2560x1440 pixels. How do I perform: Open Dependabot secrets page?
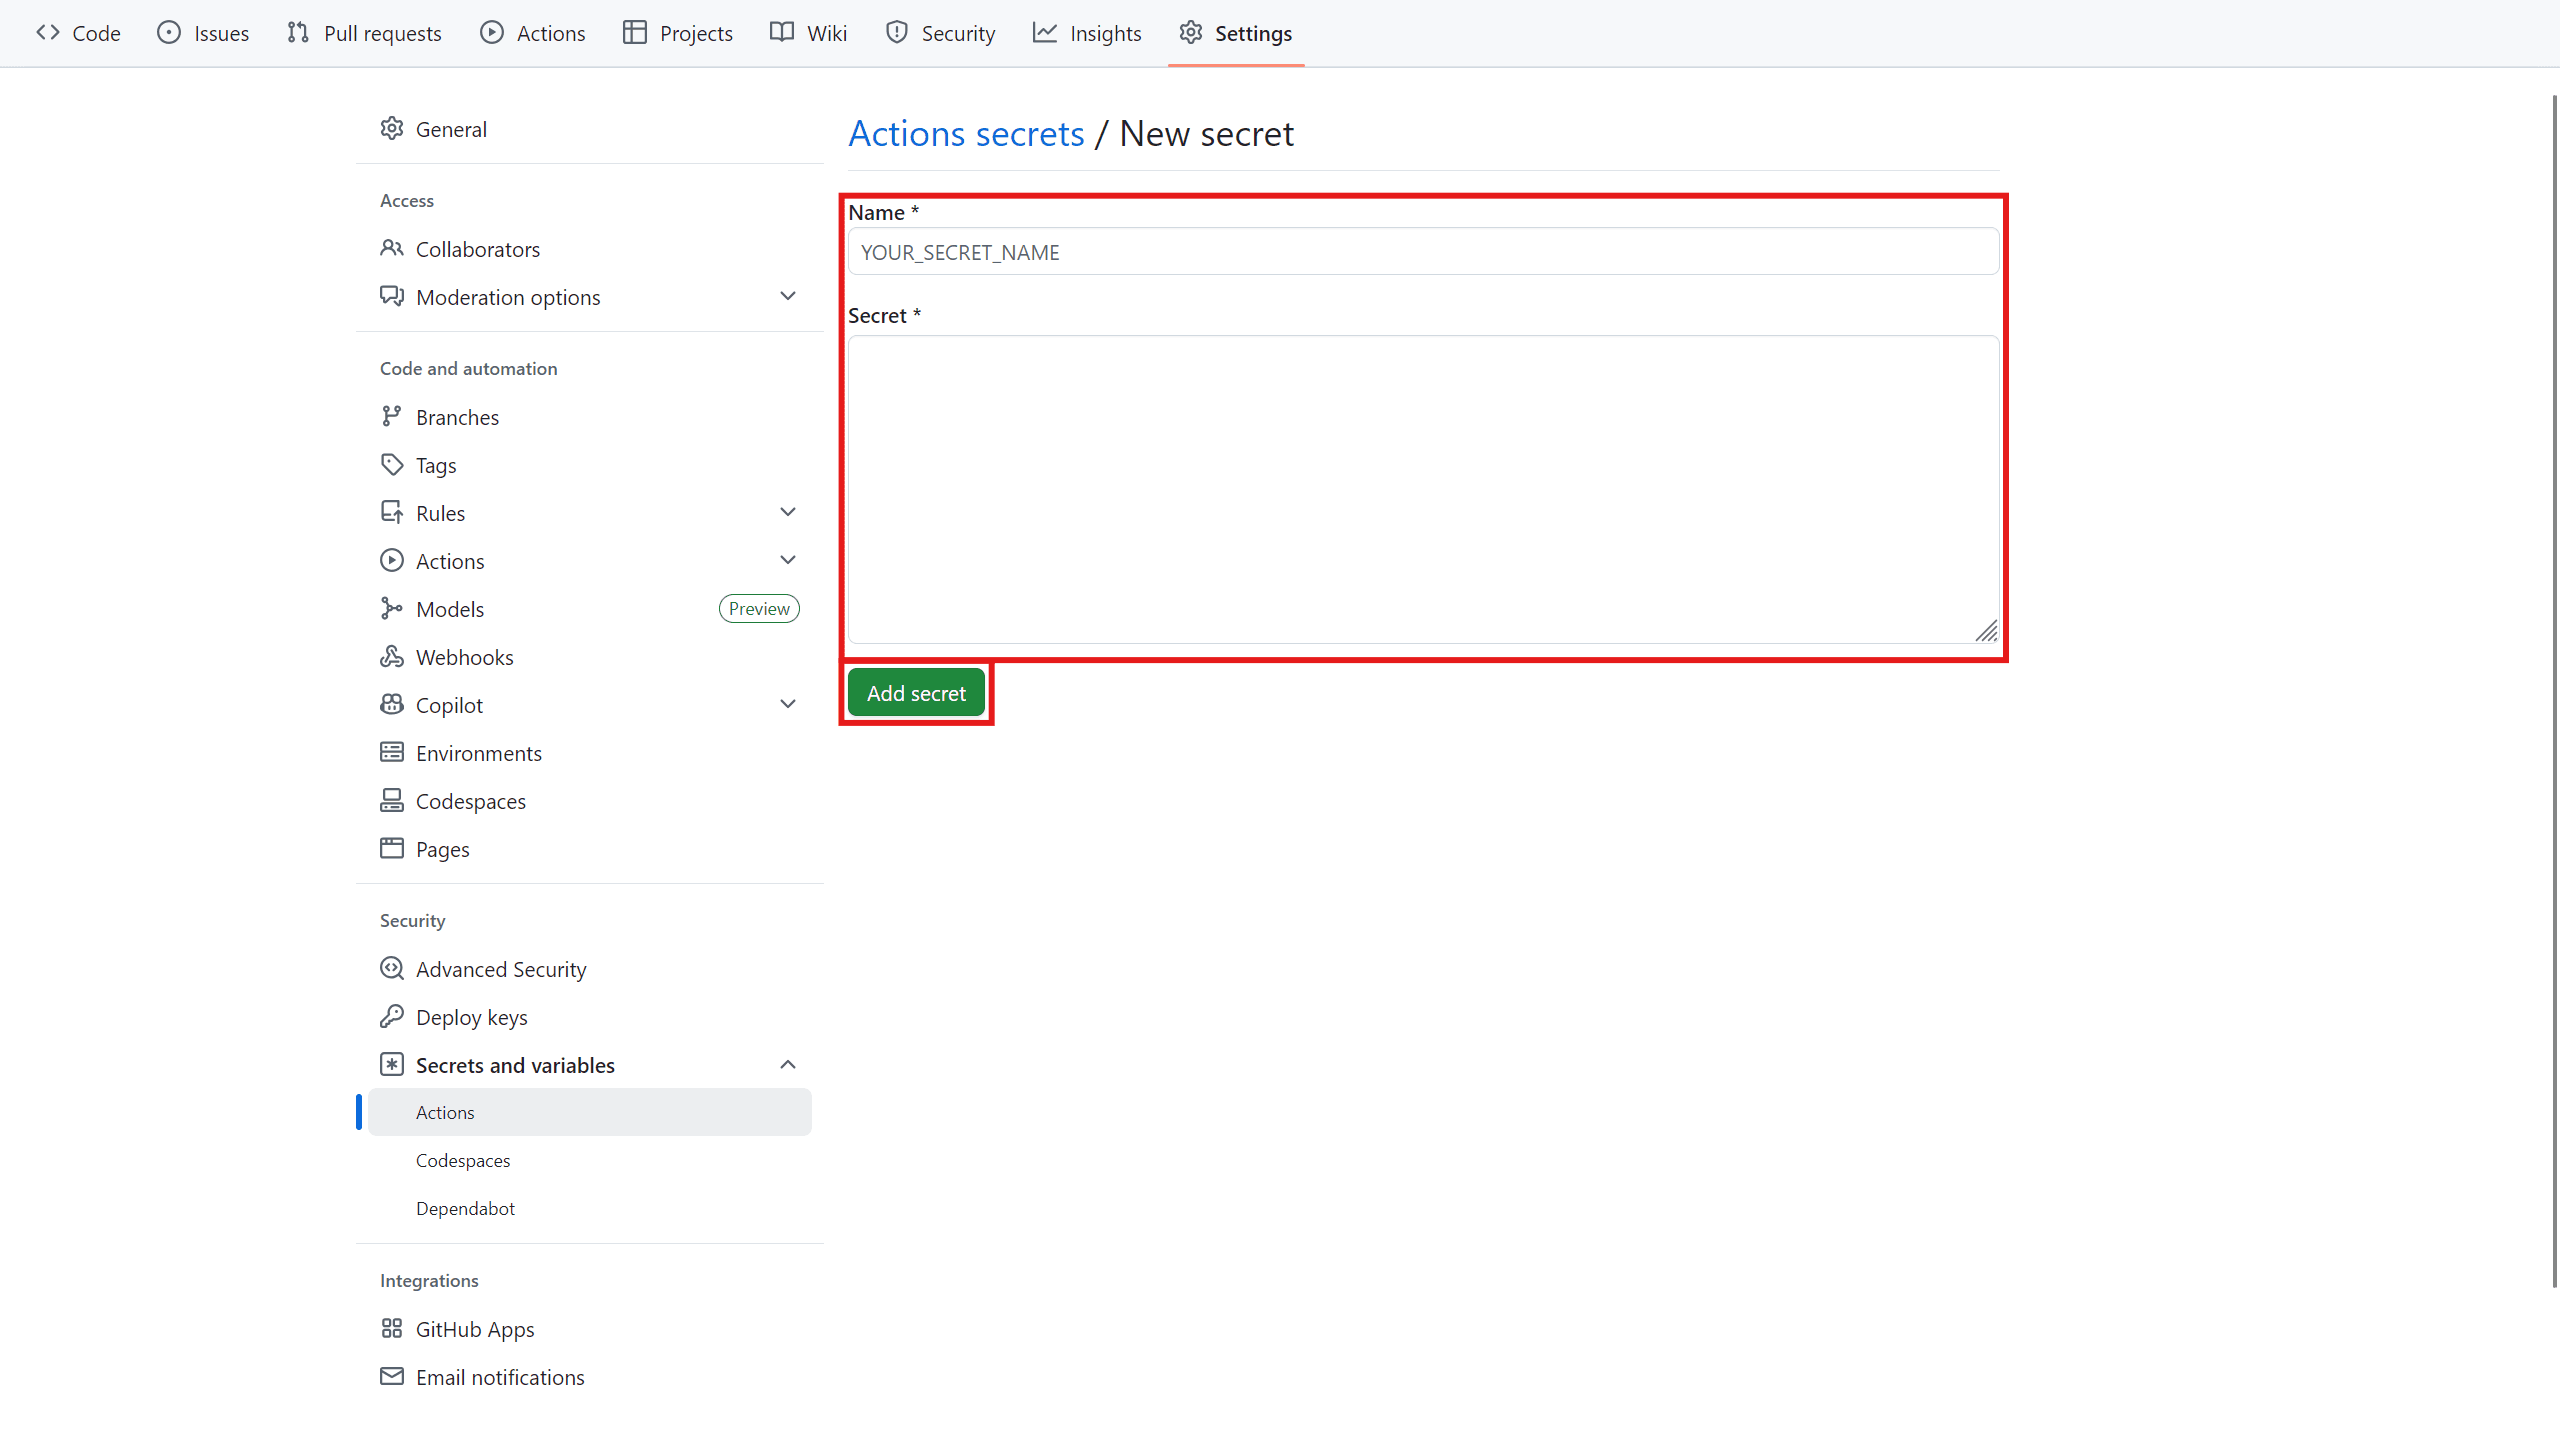[x=590, y=1208]
